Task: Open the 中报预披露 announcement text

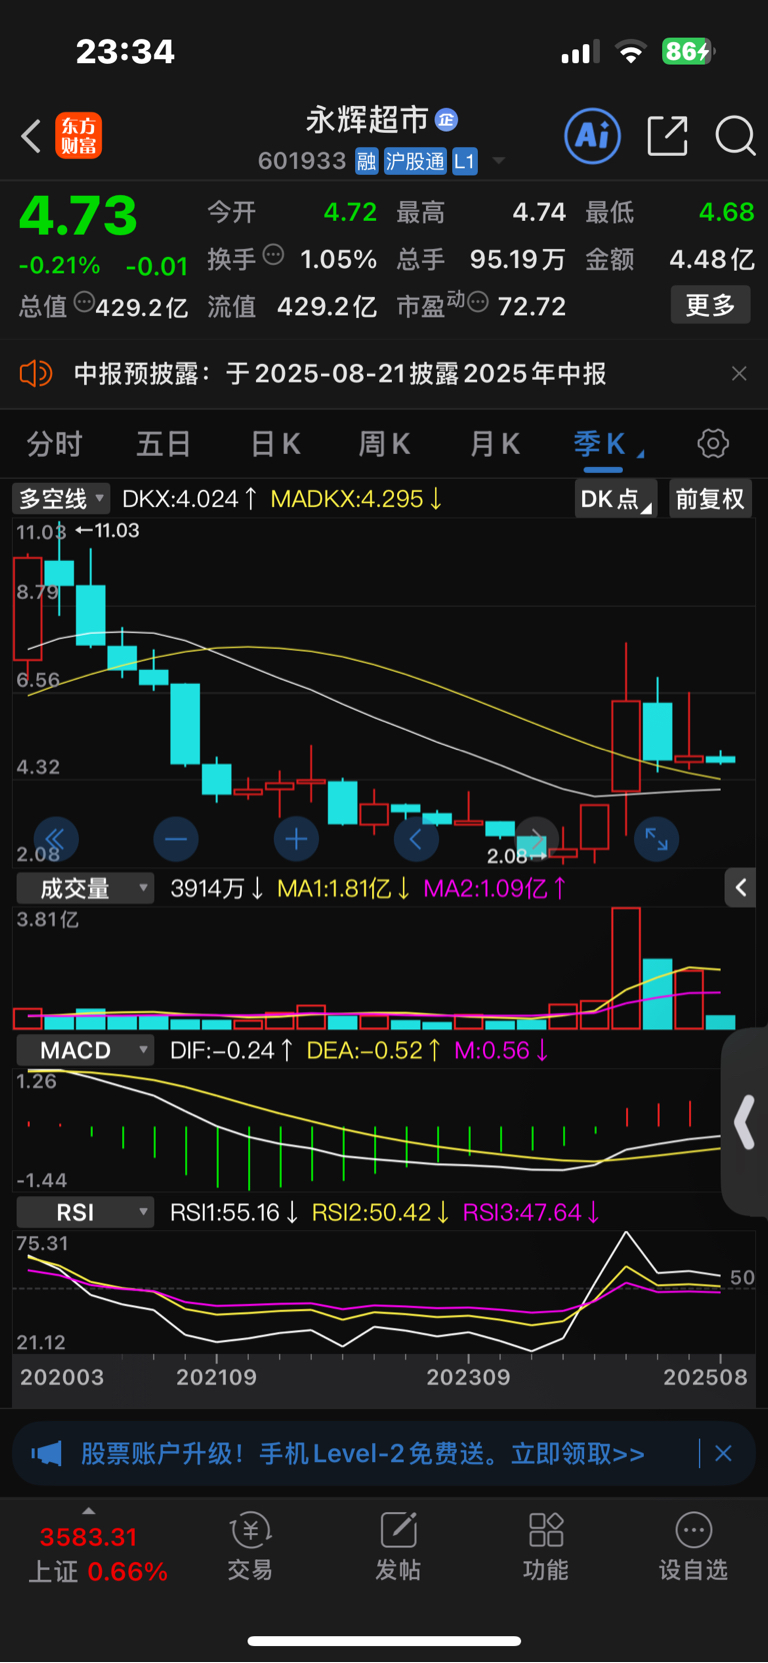Action: (340, 374)
